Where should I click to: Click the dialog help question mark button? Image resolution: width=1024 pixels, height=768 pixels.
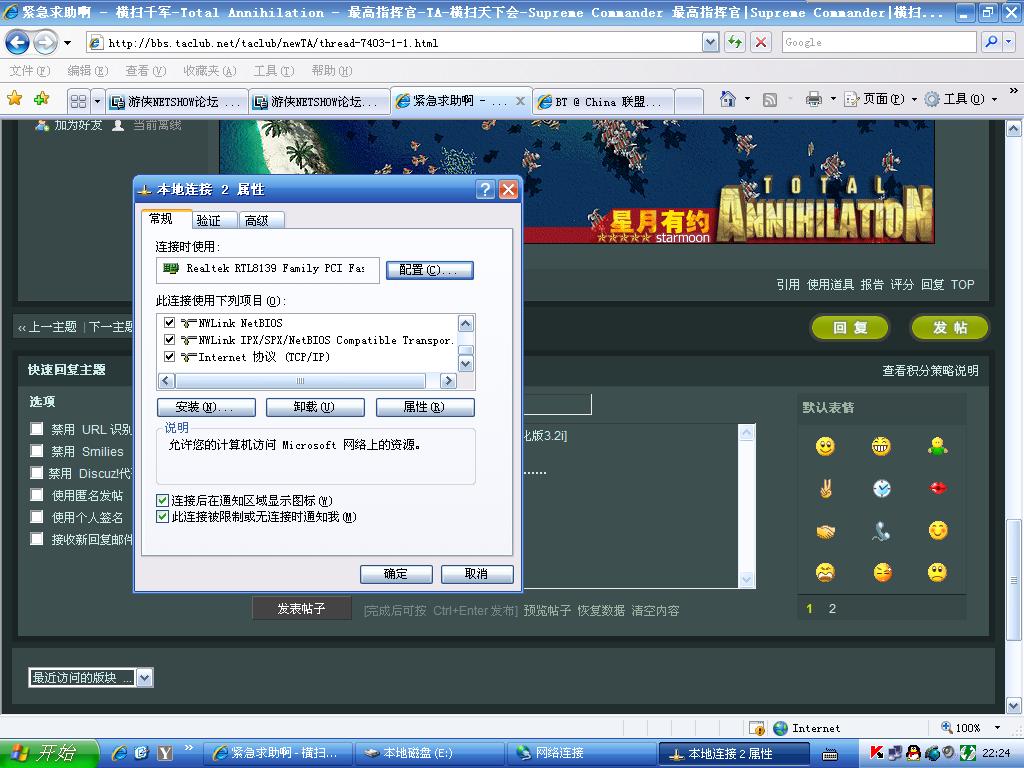pos(485,190)
